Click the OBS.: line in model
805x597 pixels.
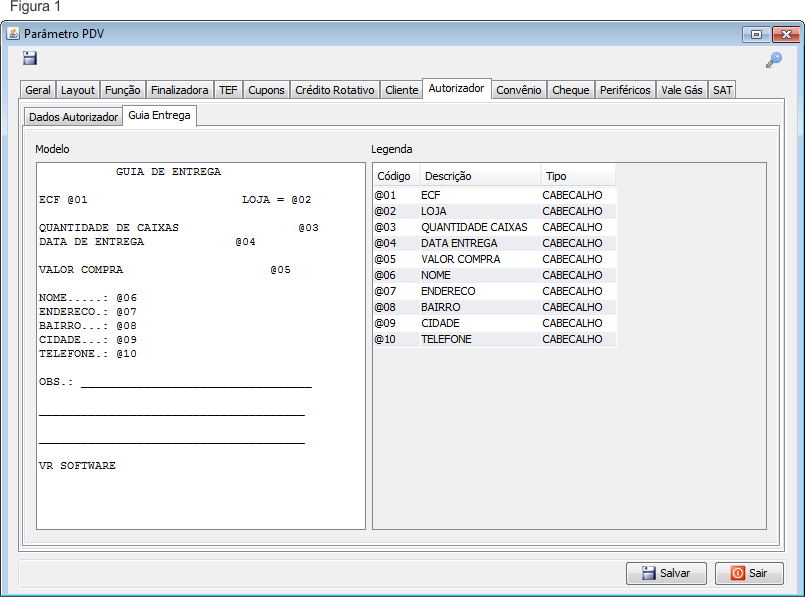(175, 382)
